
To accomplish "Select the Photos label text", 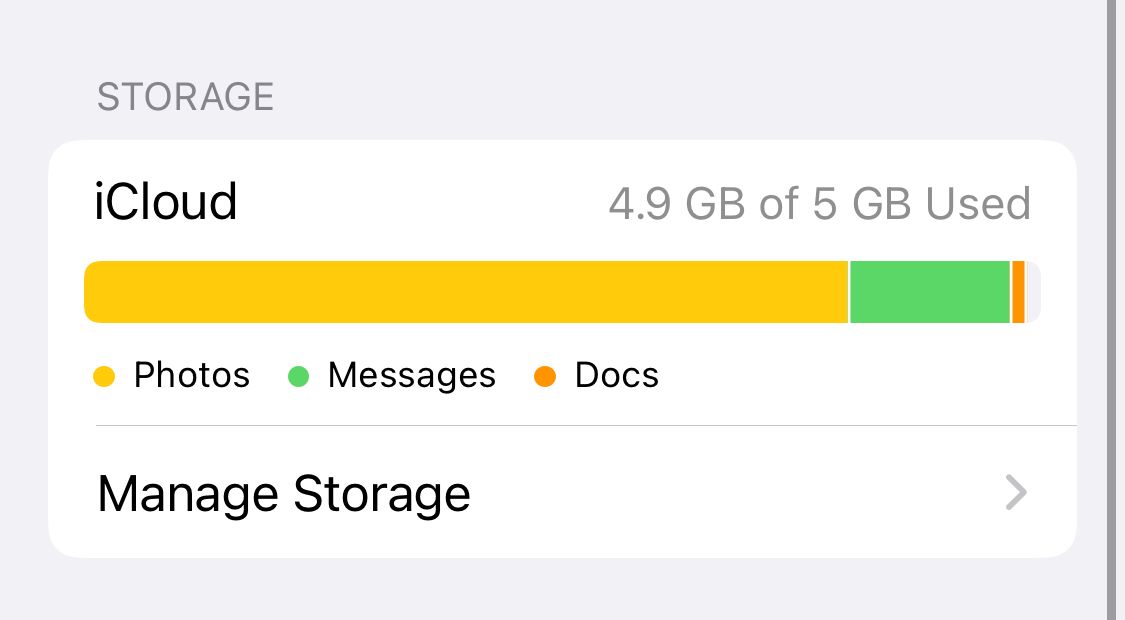I will click(192, 376).
